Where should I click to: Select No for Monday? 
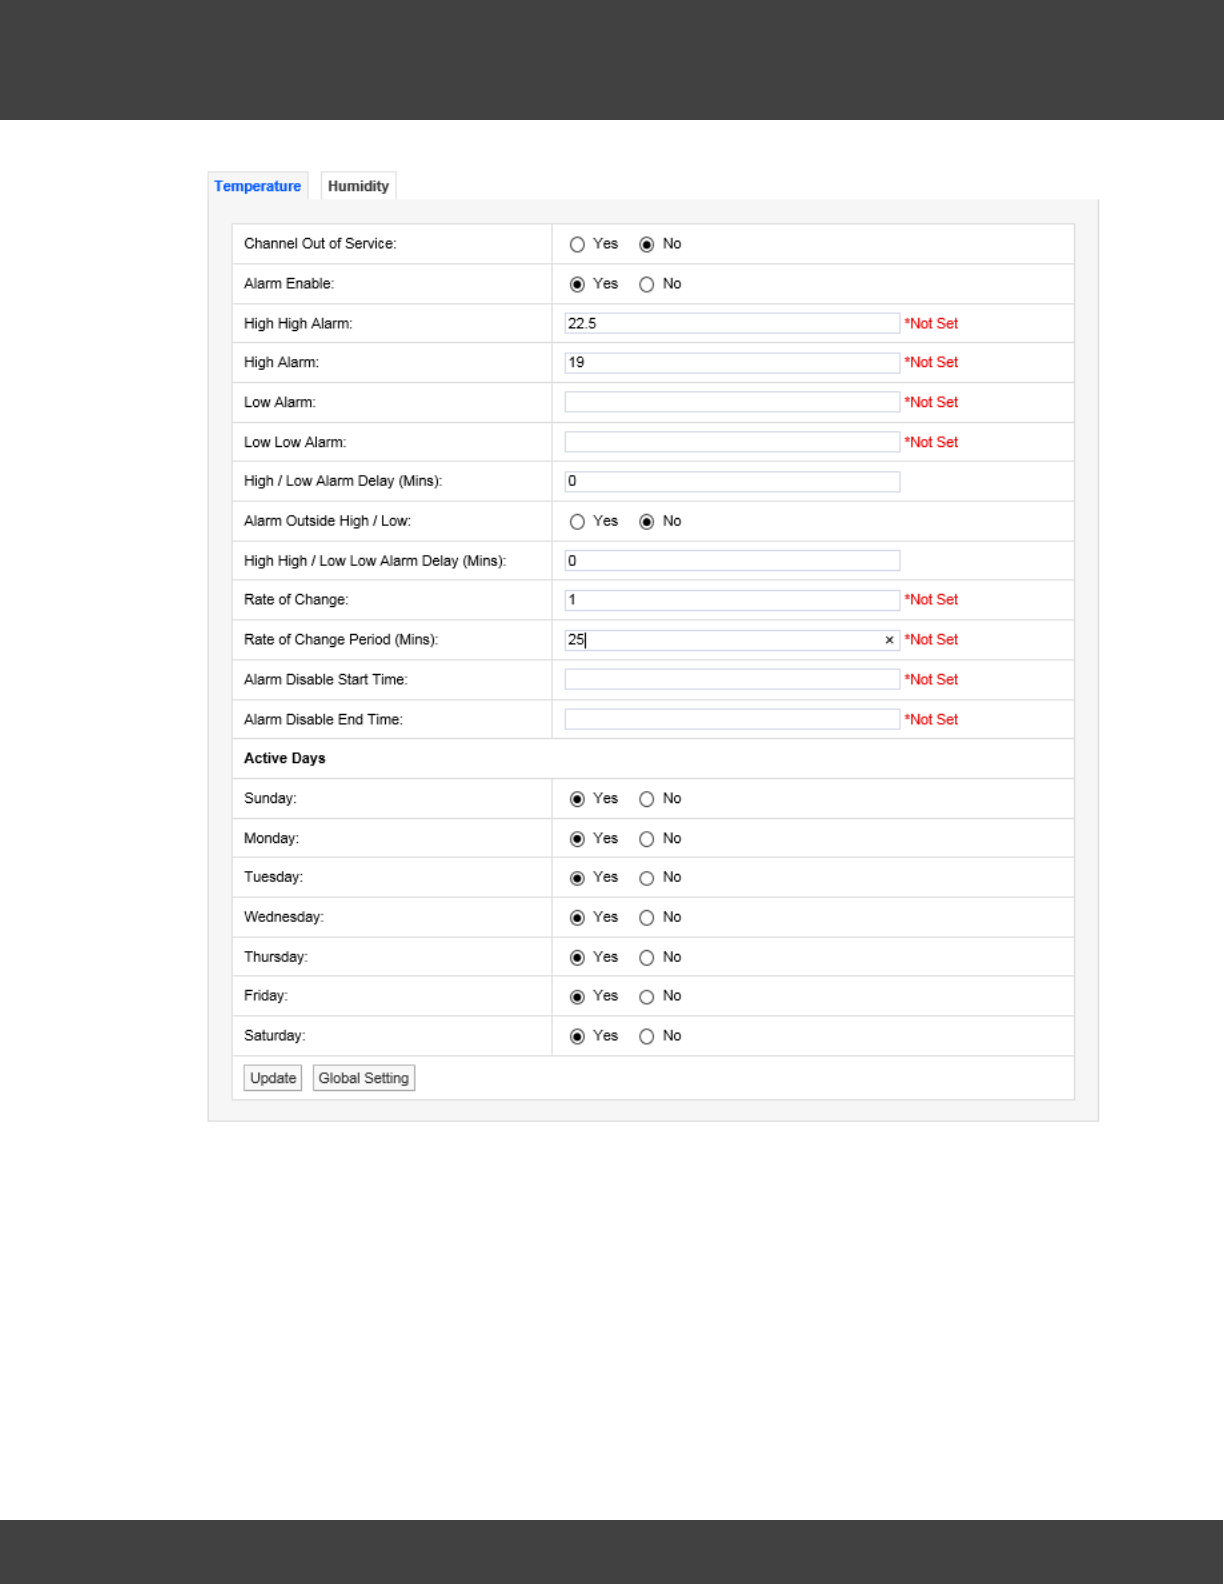tap(647, 839)
